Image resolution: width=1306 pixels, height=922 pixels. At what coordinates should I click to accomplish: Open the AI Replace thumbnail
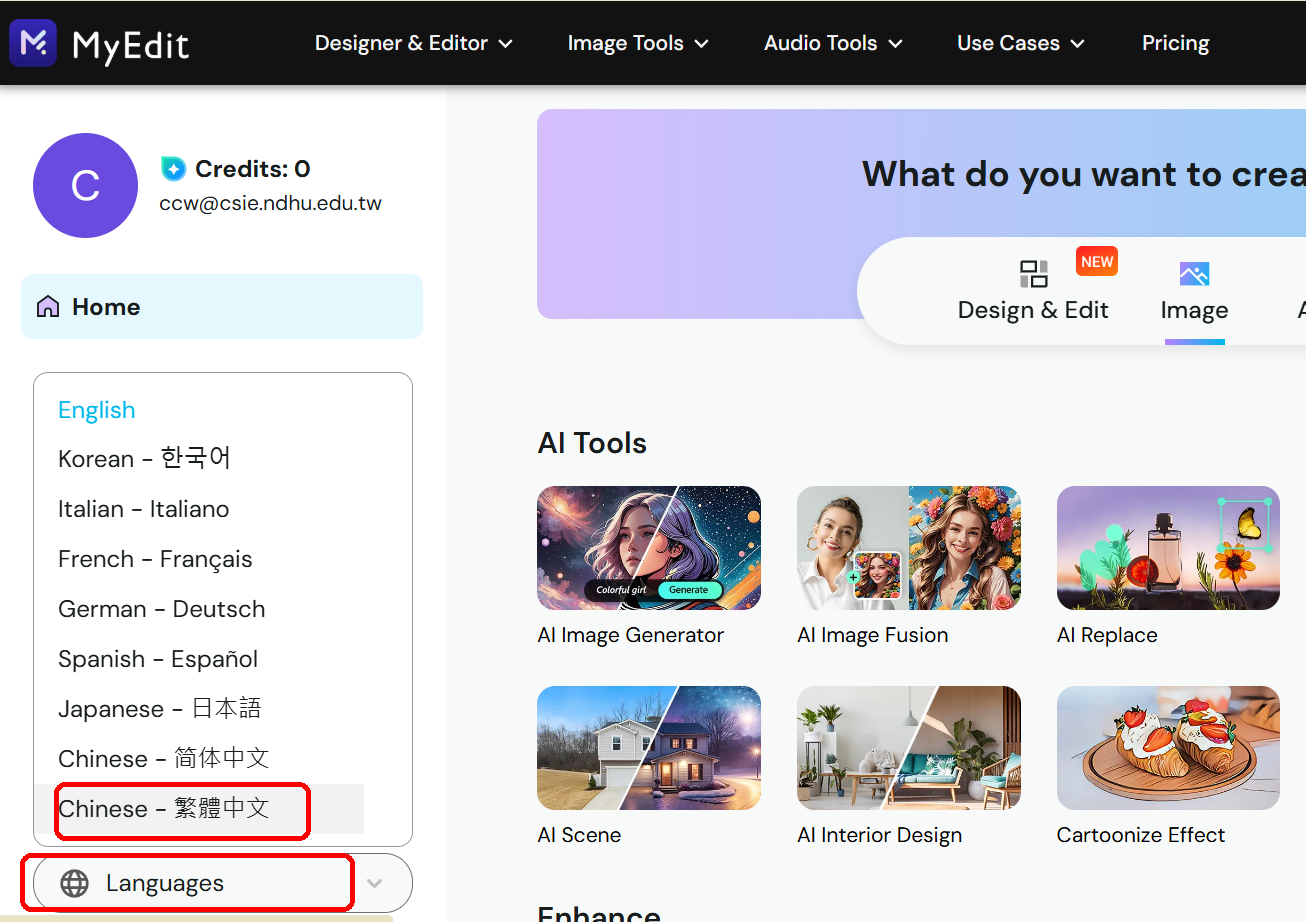pyautogui.click(x=1168, y=548)
